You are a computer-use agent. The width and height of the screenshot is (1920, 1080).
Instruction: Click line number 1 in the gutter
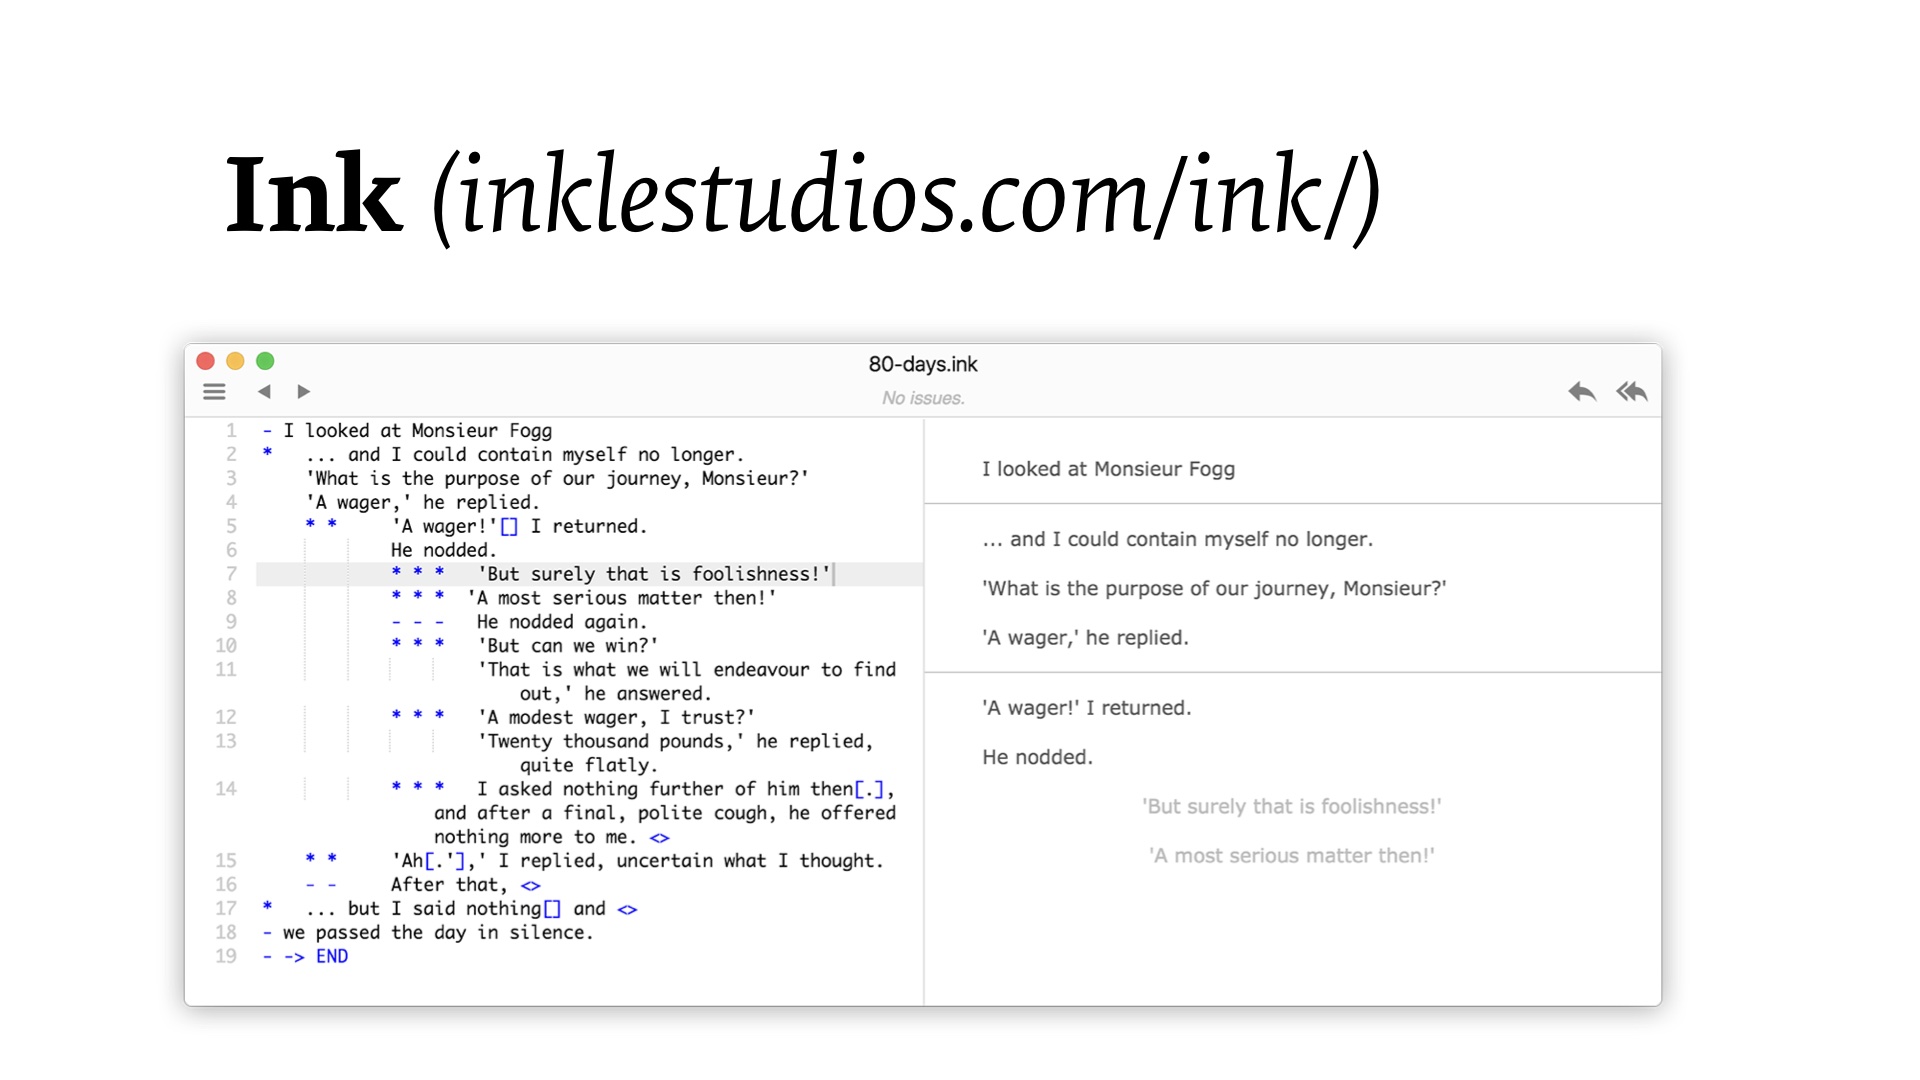point(231,431)
